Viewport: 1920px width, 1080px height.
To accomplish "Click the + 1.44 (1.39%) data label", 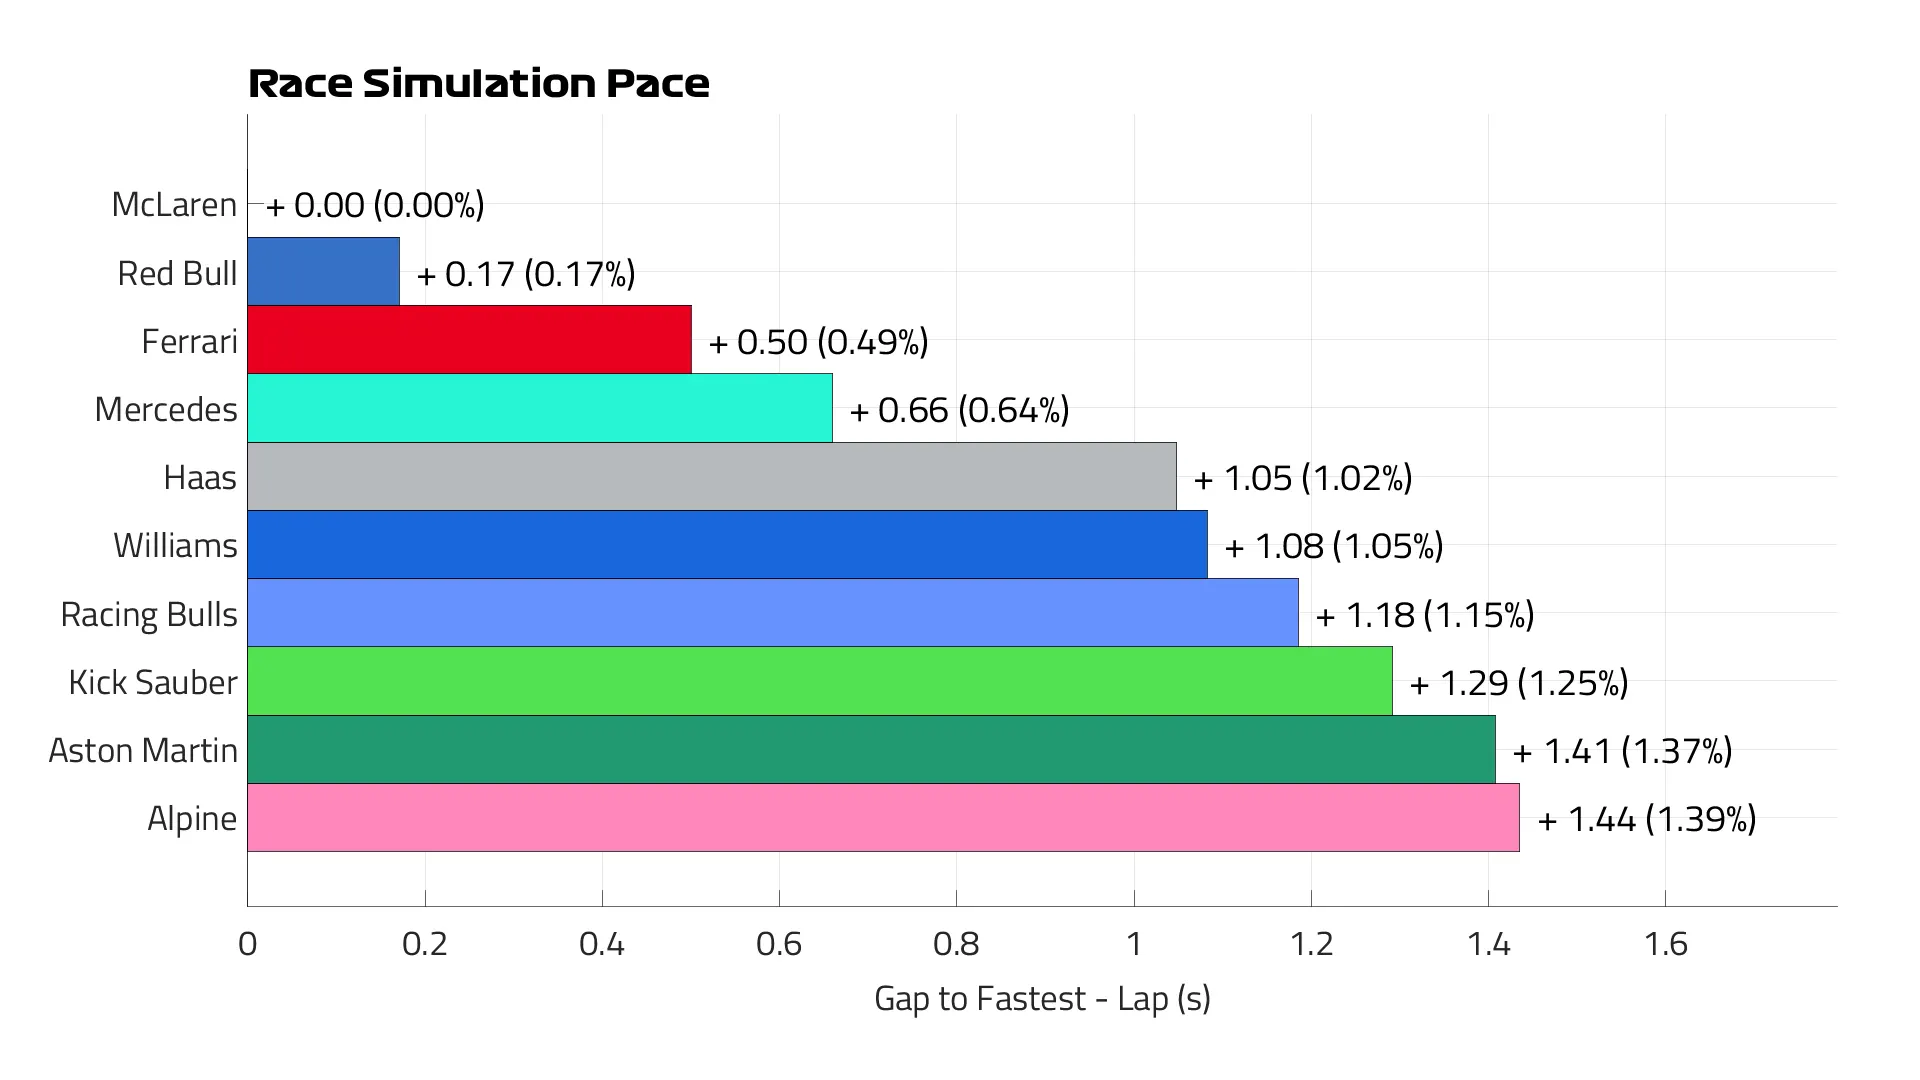I will coord(1646,819).
